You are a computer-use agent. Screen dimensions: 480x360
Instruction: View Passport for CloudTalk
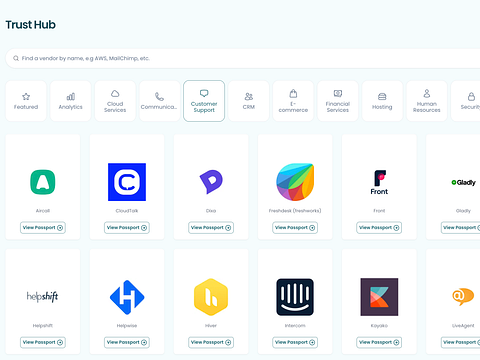point(127,228)
